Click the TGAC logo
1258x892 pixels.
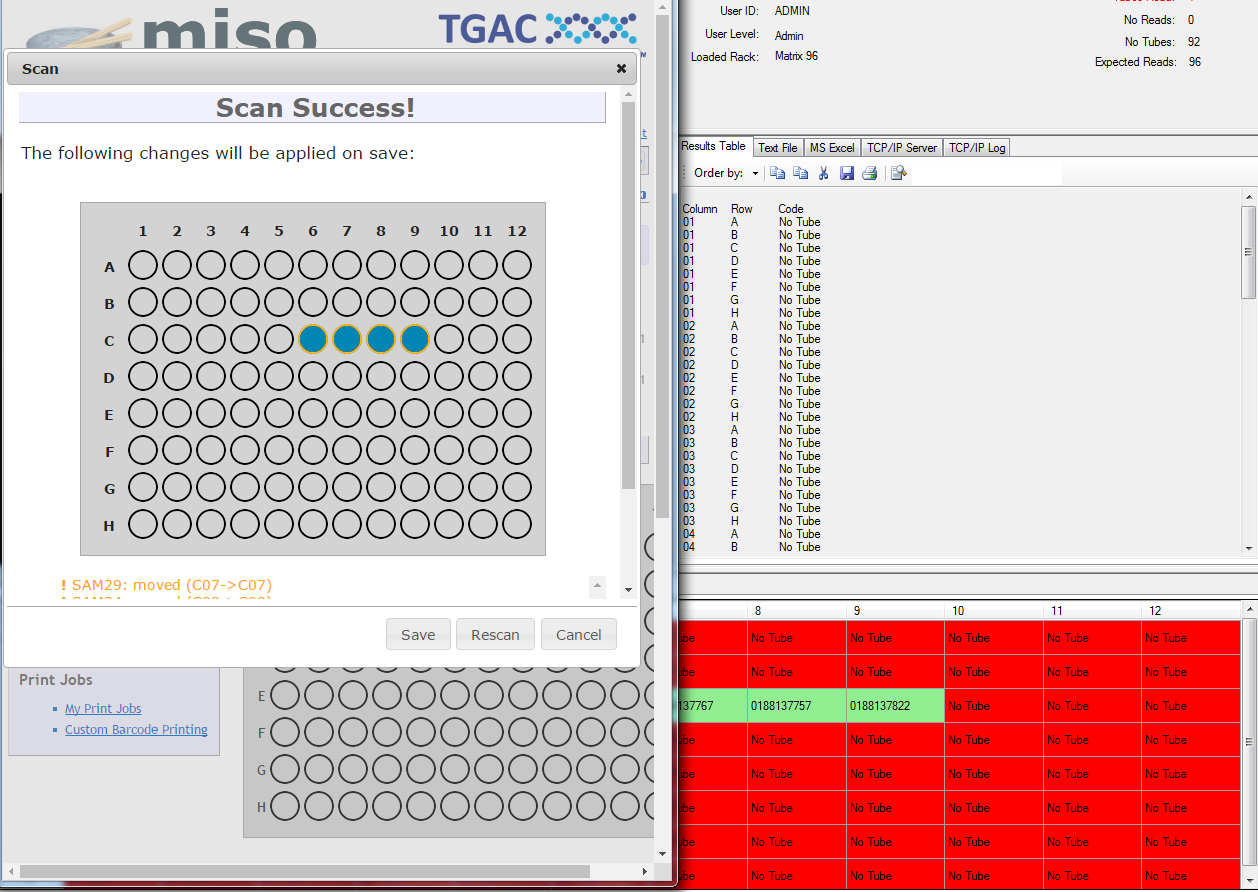[x=537, y=27]
